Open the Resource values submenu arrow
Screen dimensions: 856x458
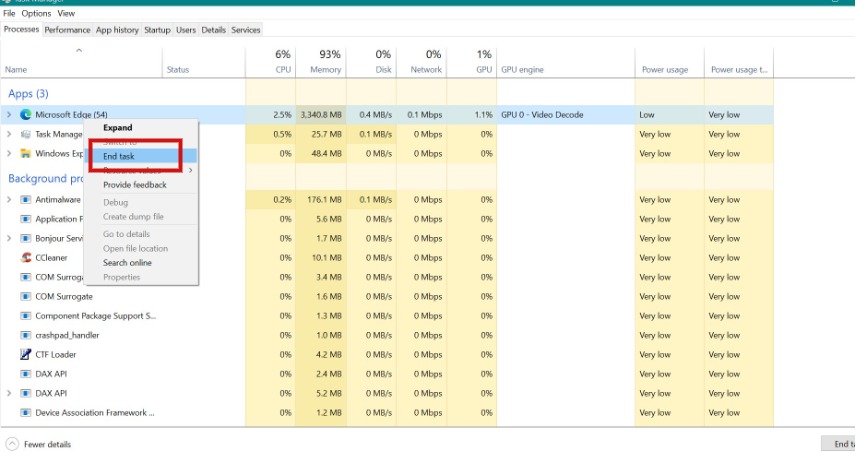pos(191,170)
